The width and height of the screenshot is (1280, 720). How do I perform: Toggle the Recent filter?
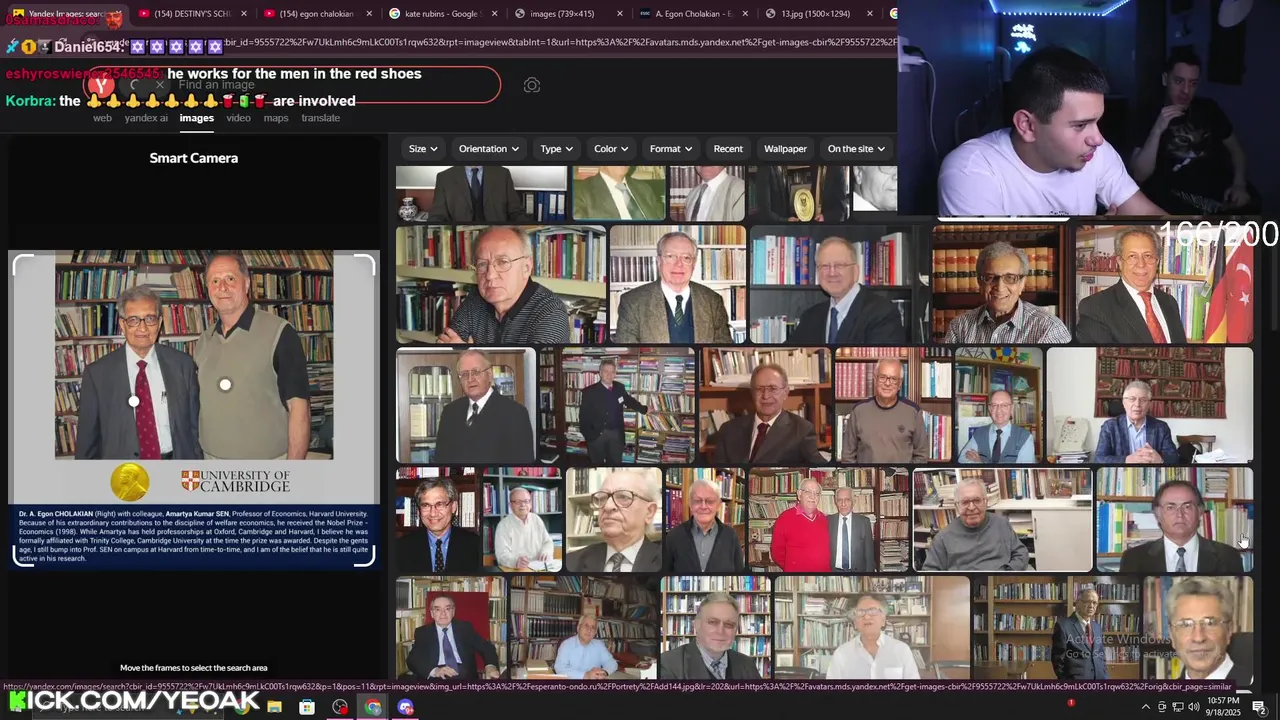(x=728, y=149)
